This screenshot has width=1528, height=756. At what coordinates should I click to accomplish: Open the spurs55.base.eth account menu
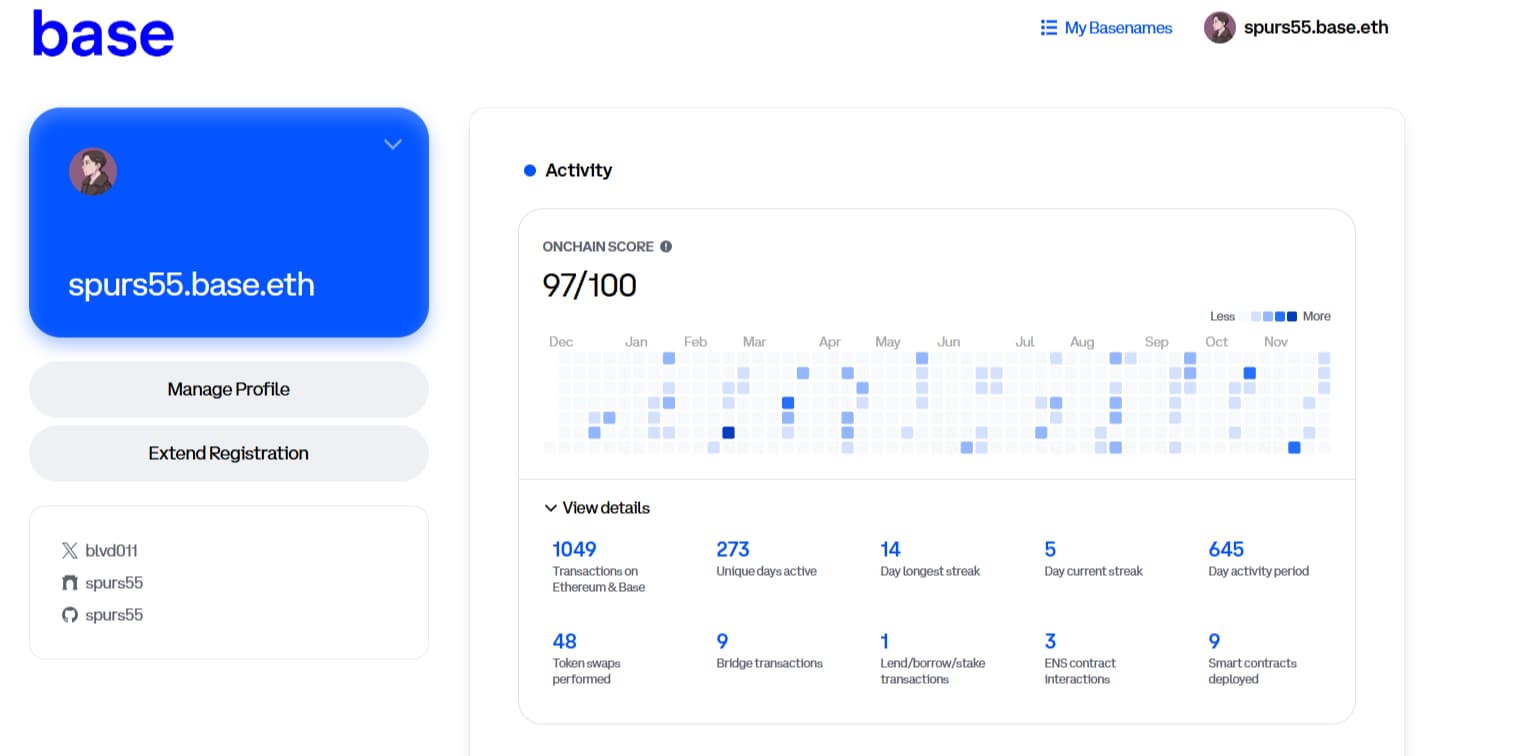click(x=1315, y=28)
